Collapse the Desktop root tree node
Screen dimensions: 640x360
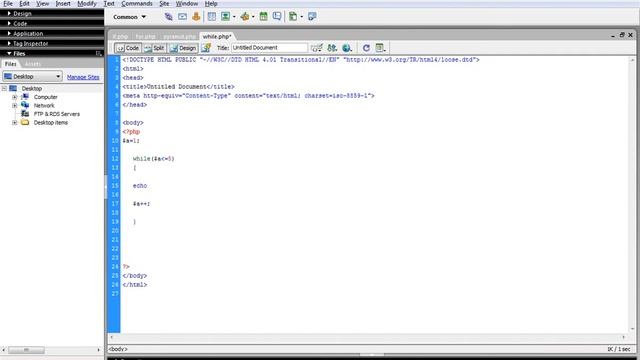click(x=4, y=88)
